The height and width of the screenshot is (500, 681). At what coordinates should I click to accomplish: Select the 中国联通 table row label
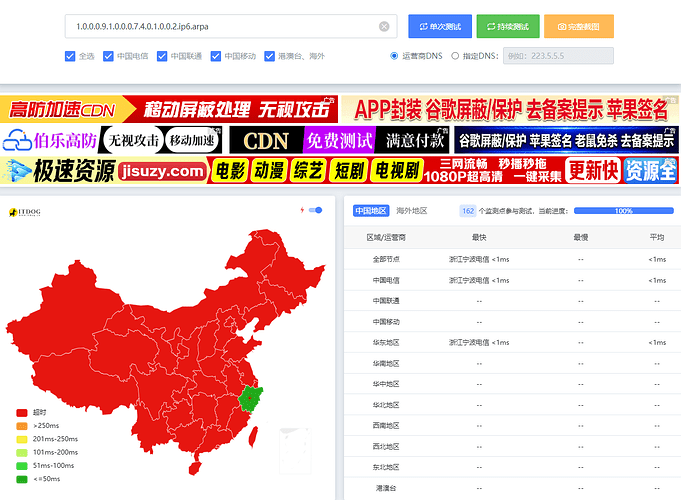(386, 301)
